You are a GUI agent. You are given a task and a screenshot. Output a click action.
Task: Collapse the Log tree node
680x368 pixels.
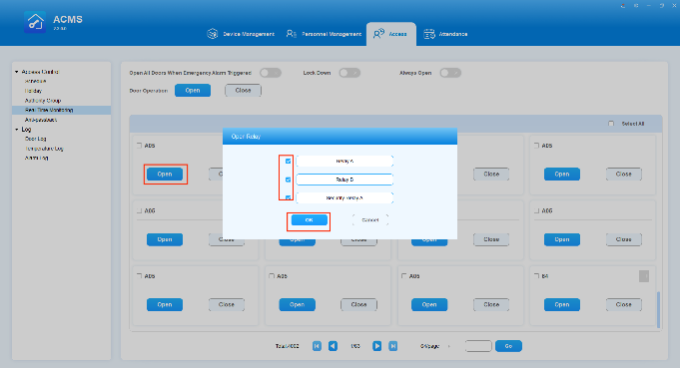tap(17, 130)
